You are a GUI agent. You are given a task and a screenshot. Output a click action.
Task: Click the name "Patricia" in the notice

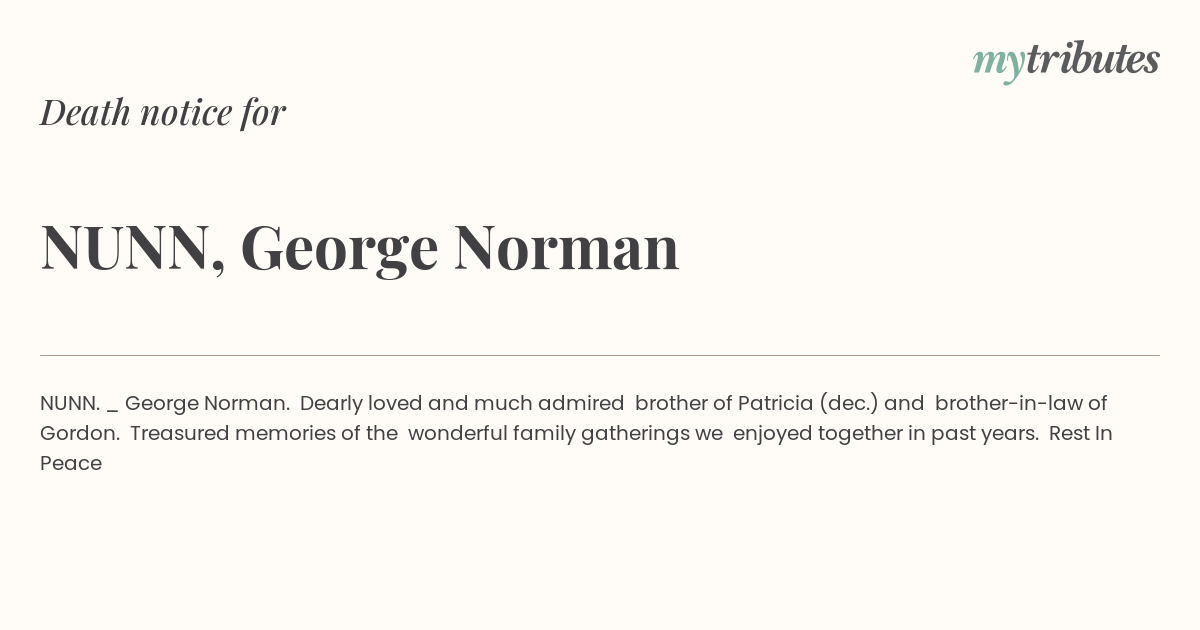click(775, 403)
